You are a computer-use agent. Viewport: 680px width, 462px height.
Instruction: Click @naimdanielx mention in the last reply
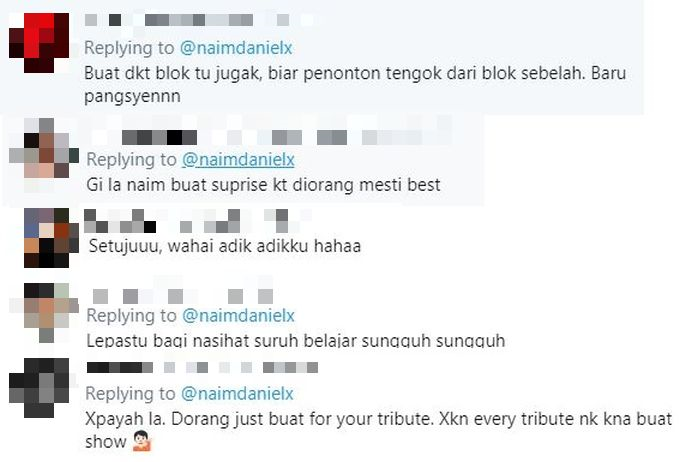coord(237,393)
